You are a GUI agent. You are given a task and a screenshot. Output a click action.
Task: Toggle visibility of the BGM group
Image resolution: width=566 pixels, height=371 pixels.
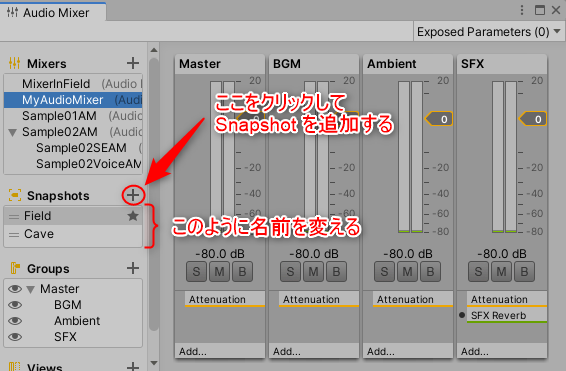pos(15,305)
